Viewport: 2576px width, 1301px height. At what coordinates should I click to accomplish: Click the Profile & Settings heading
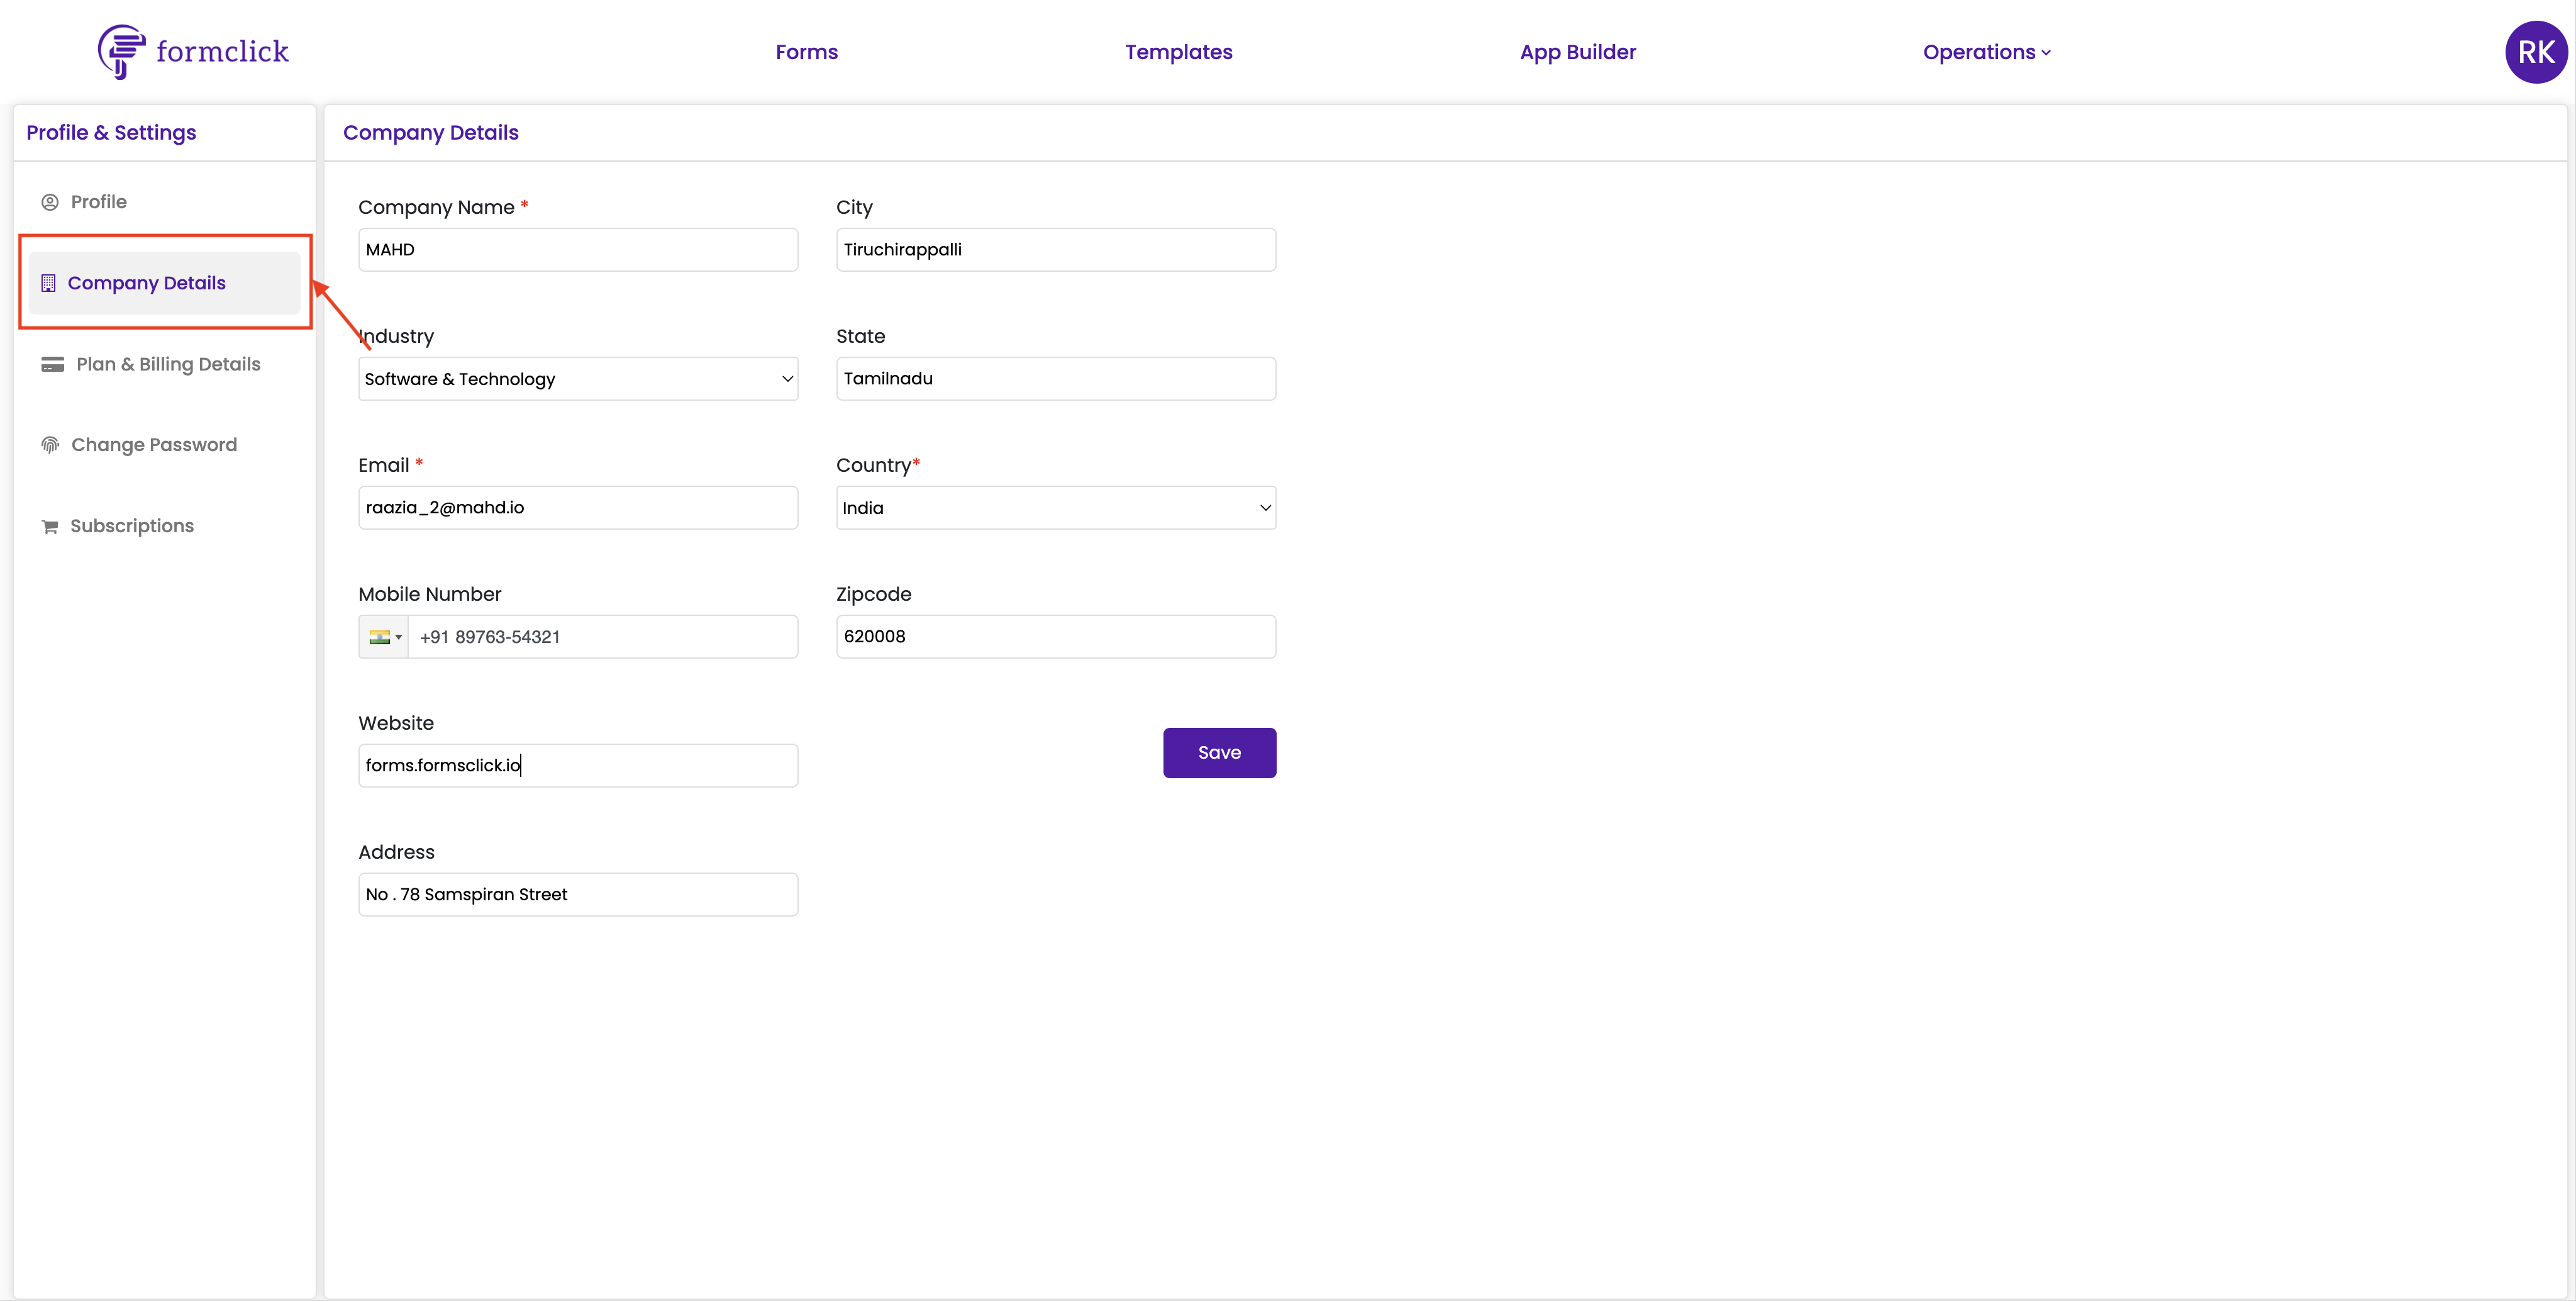pyautogui.click(x=111, y=133)
